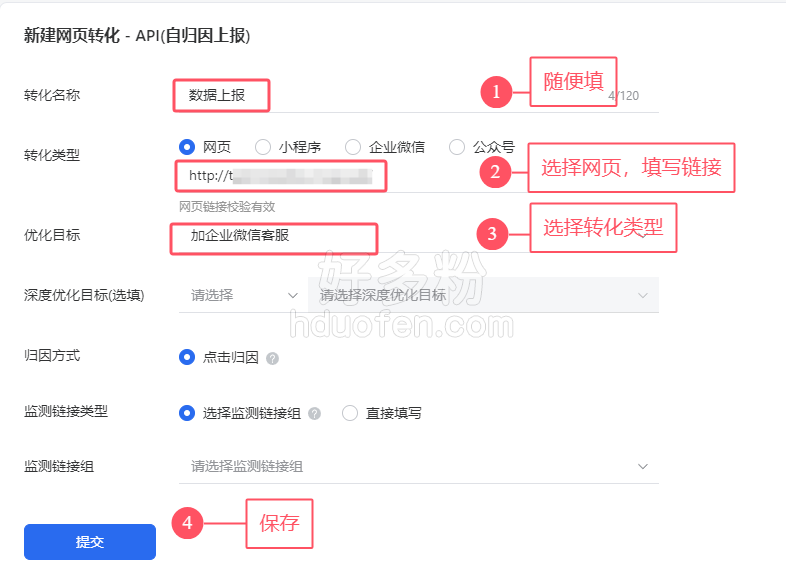Select the 选择监测链接组 radio option
This screenshot has height=582, width=786.
187,413
